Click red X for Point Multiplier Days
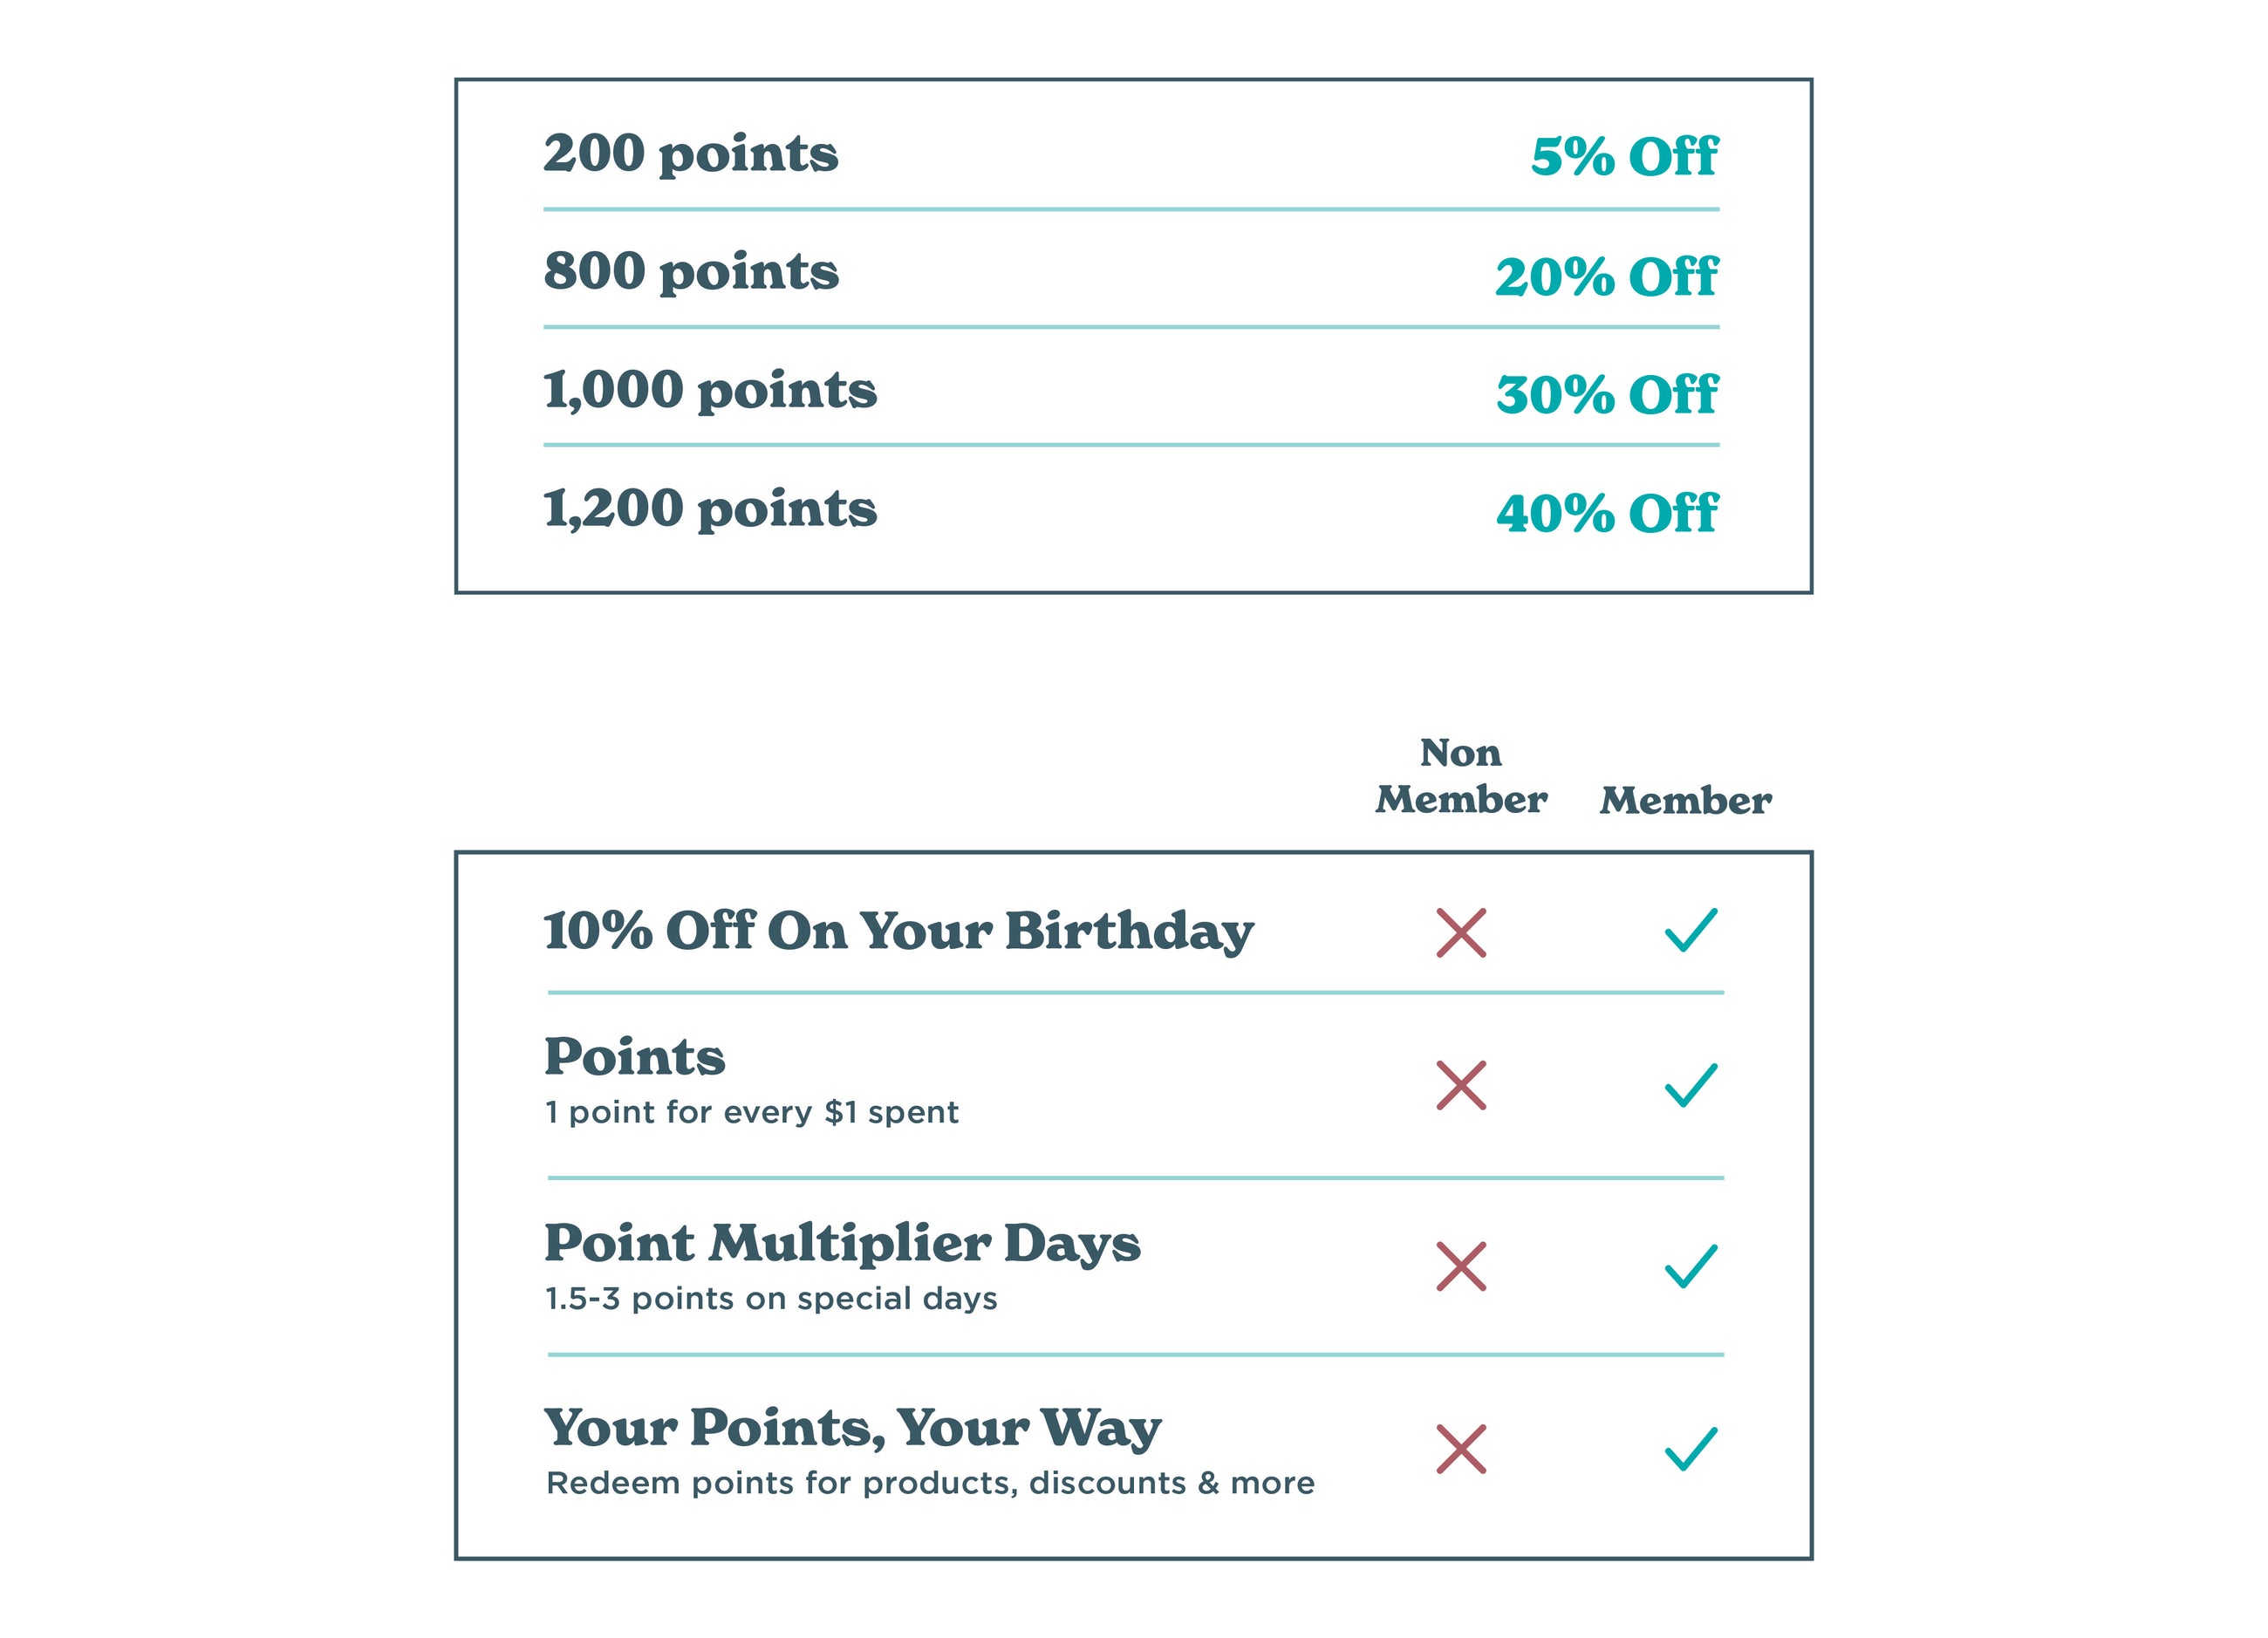 pos(1461,1267)
